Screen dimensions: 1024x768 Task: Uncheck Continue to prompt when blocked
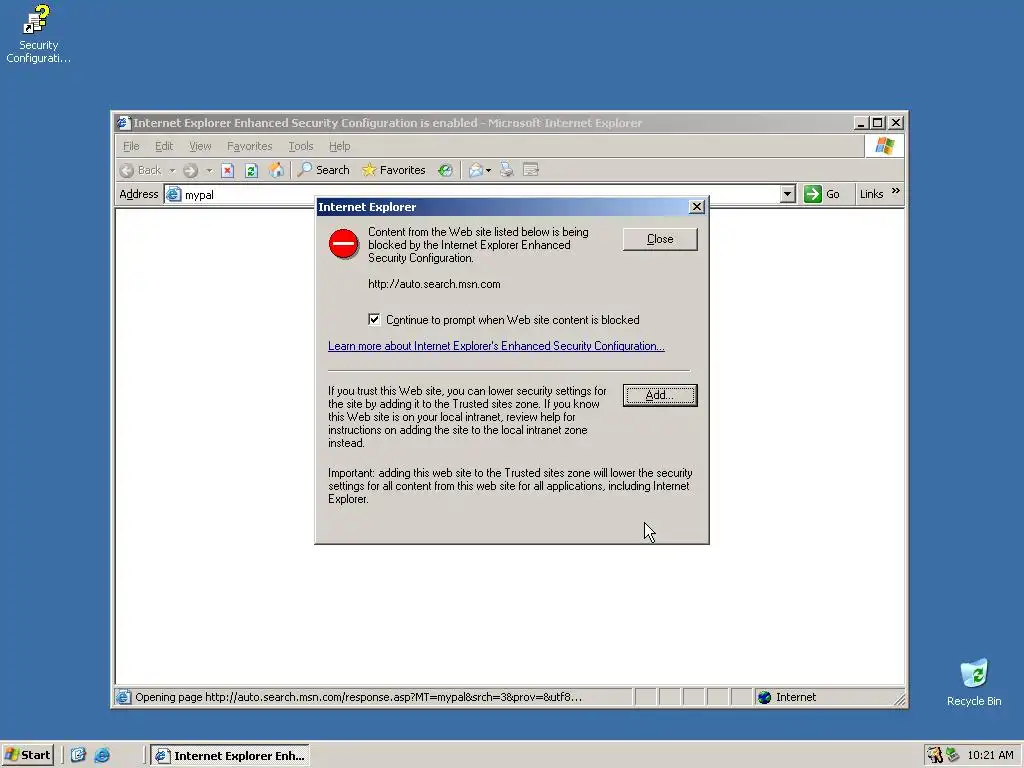pos(374,319)
